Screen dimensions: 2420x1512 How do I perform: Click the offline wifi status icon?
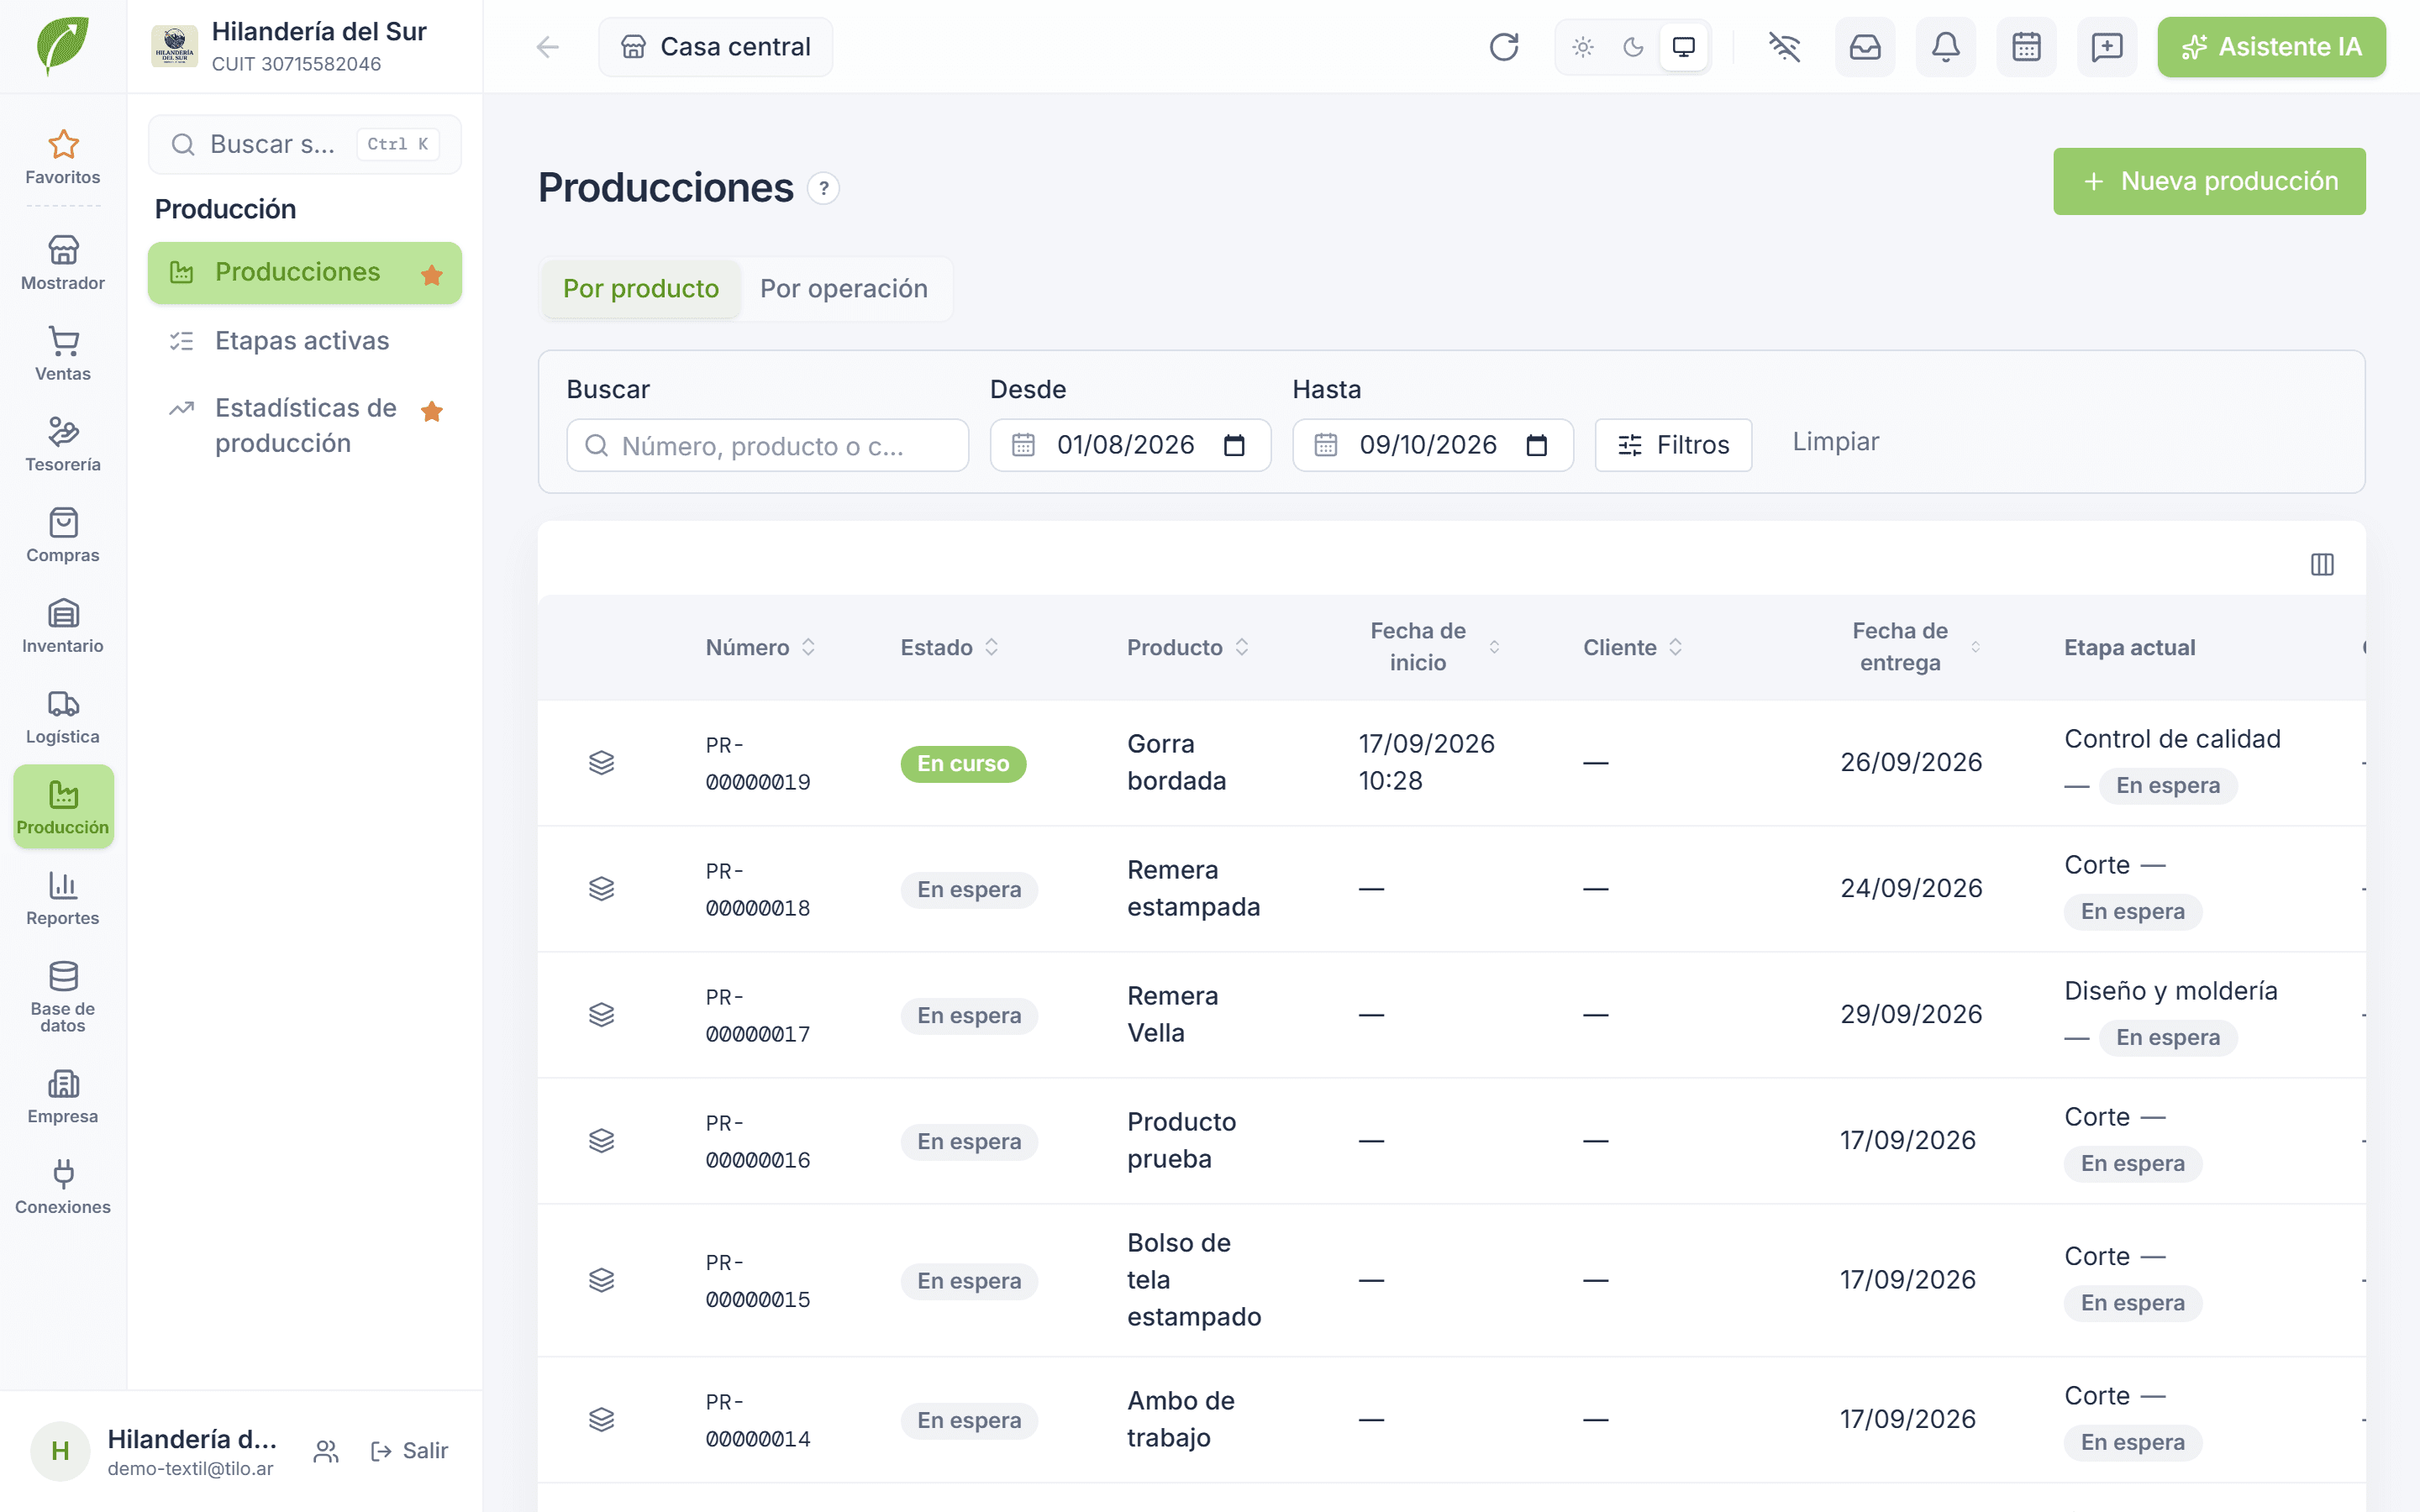[x=1784, y=47]
